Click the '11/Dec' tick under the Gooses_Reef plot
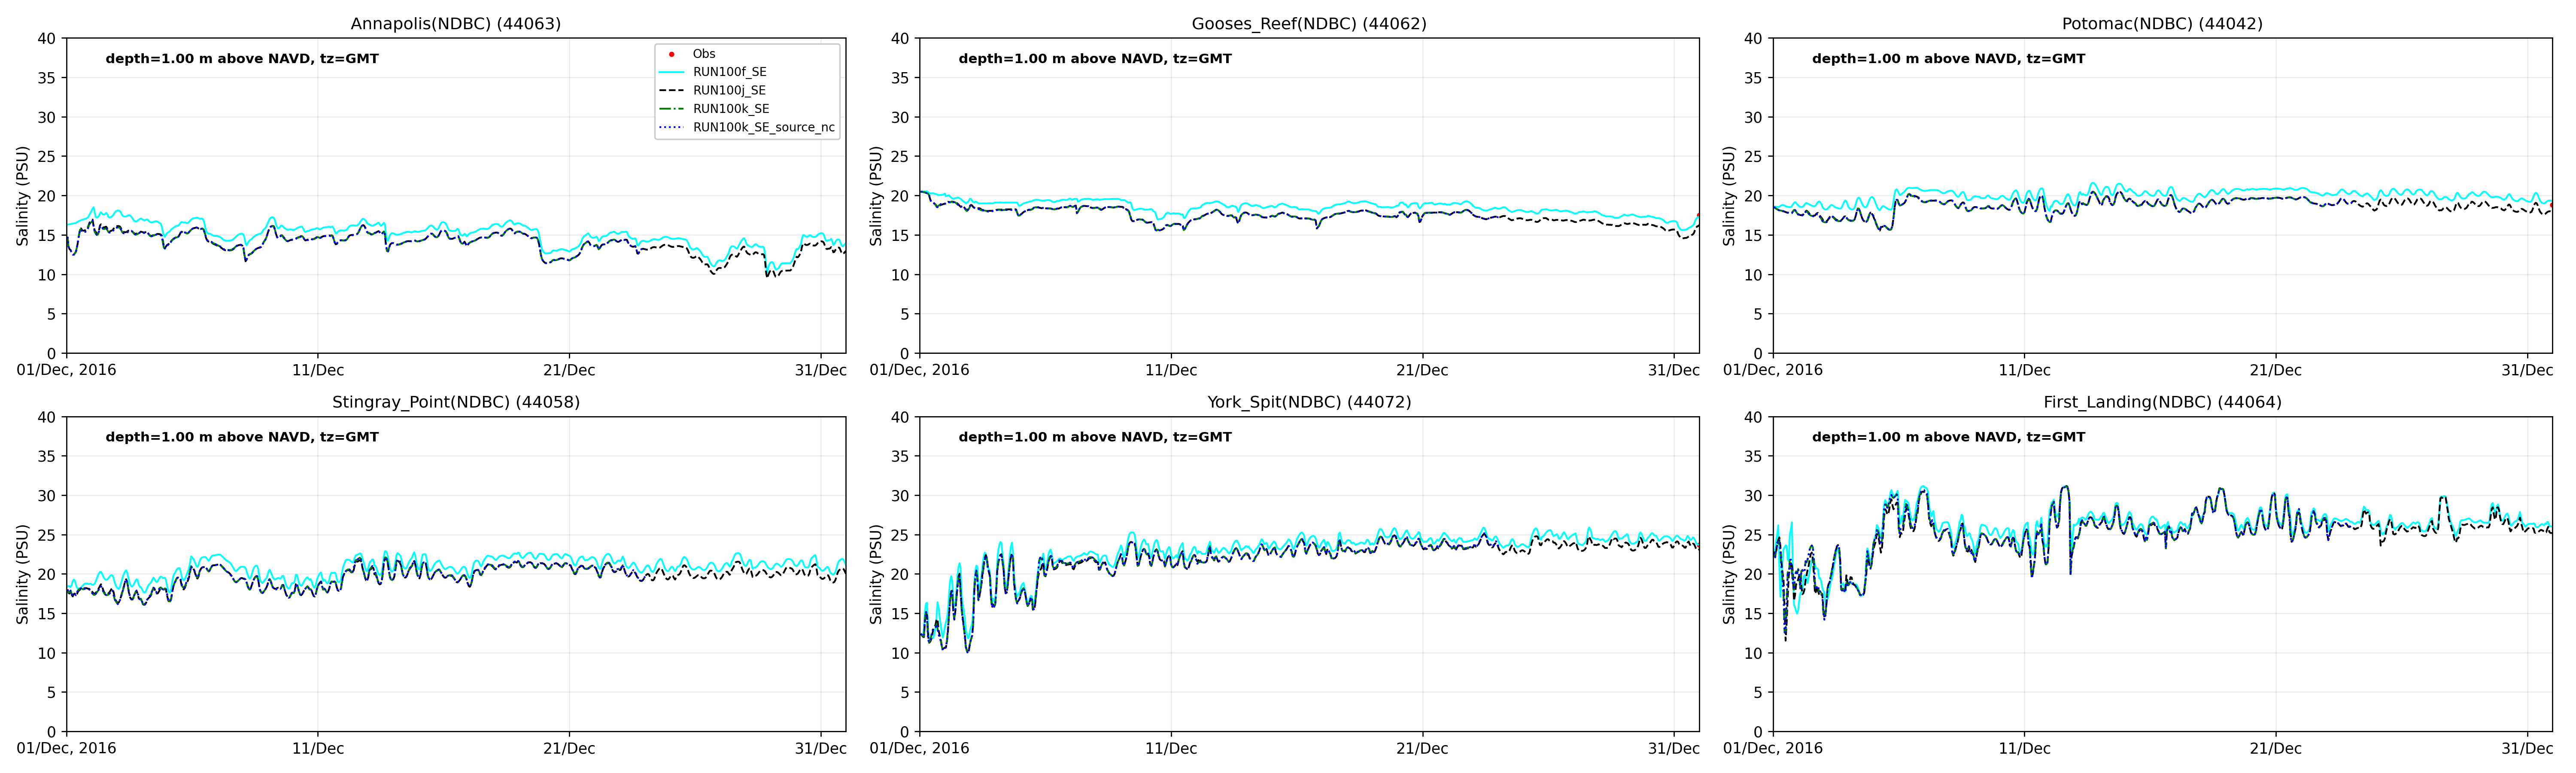Image resolution: width=2576 pixels, height=773 pixels. (1171, 370)
